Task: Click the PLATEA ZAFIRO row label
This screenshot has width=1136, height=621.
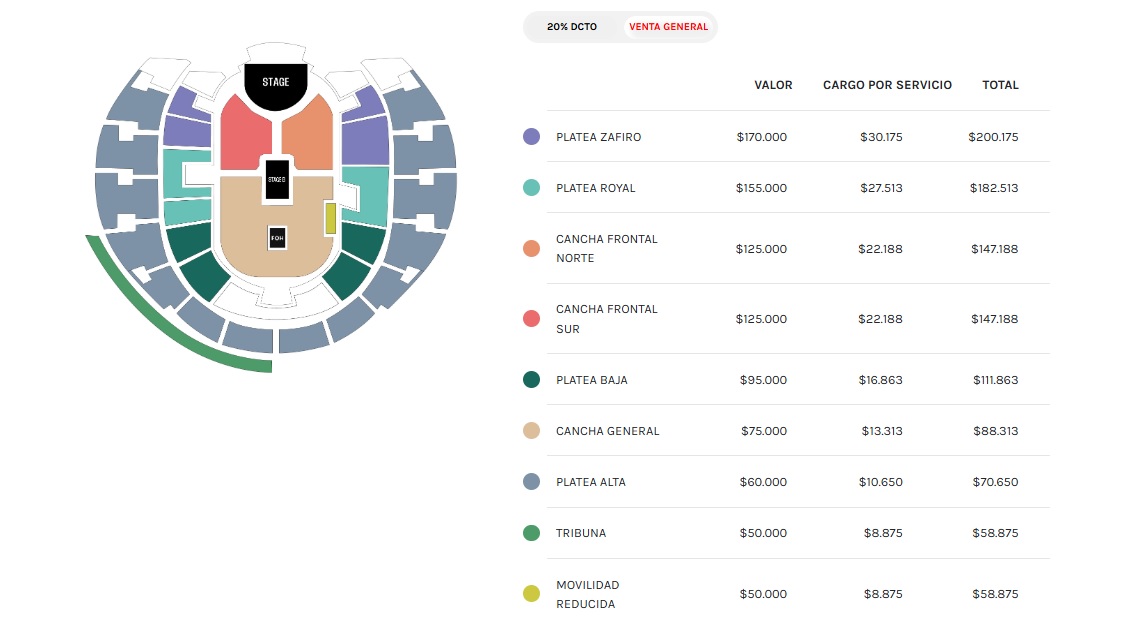Action: coord(598,137)
